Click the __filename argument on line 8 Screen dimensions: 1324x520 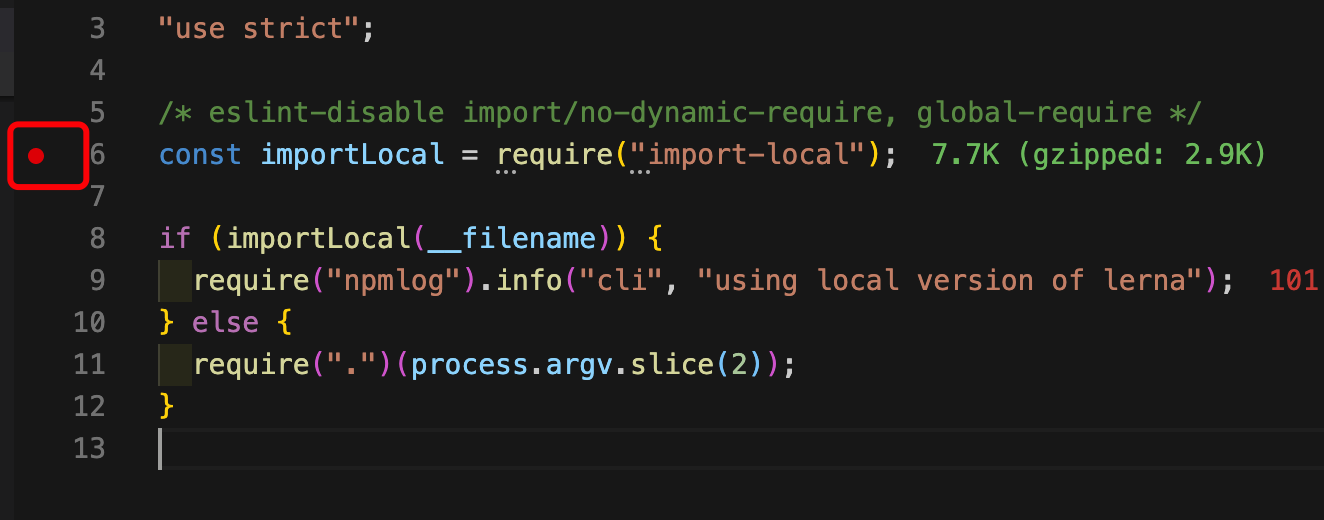513,238
